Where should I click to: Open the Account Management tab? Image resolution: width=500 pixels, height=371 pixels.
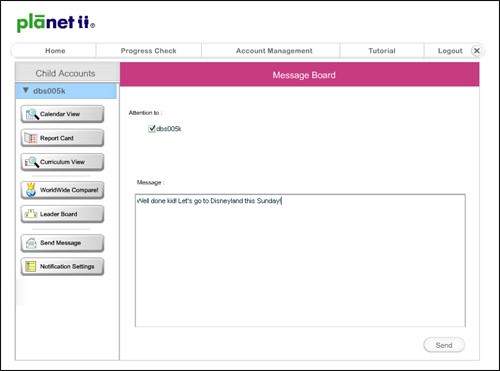click(274, 51)
